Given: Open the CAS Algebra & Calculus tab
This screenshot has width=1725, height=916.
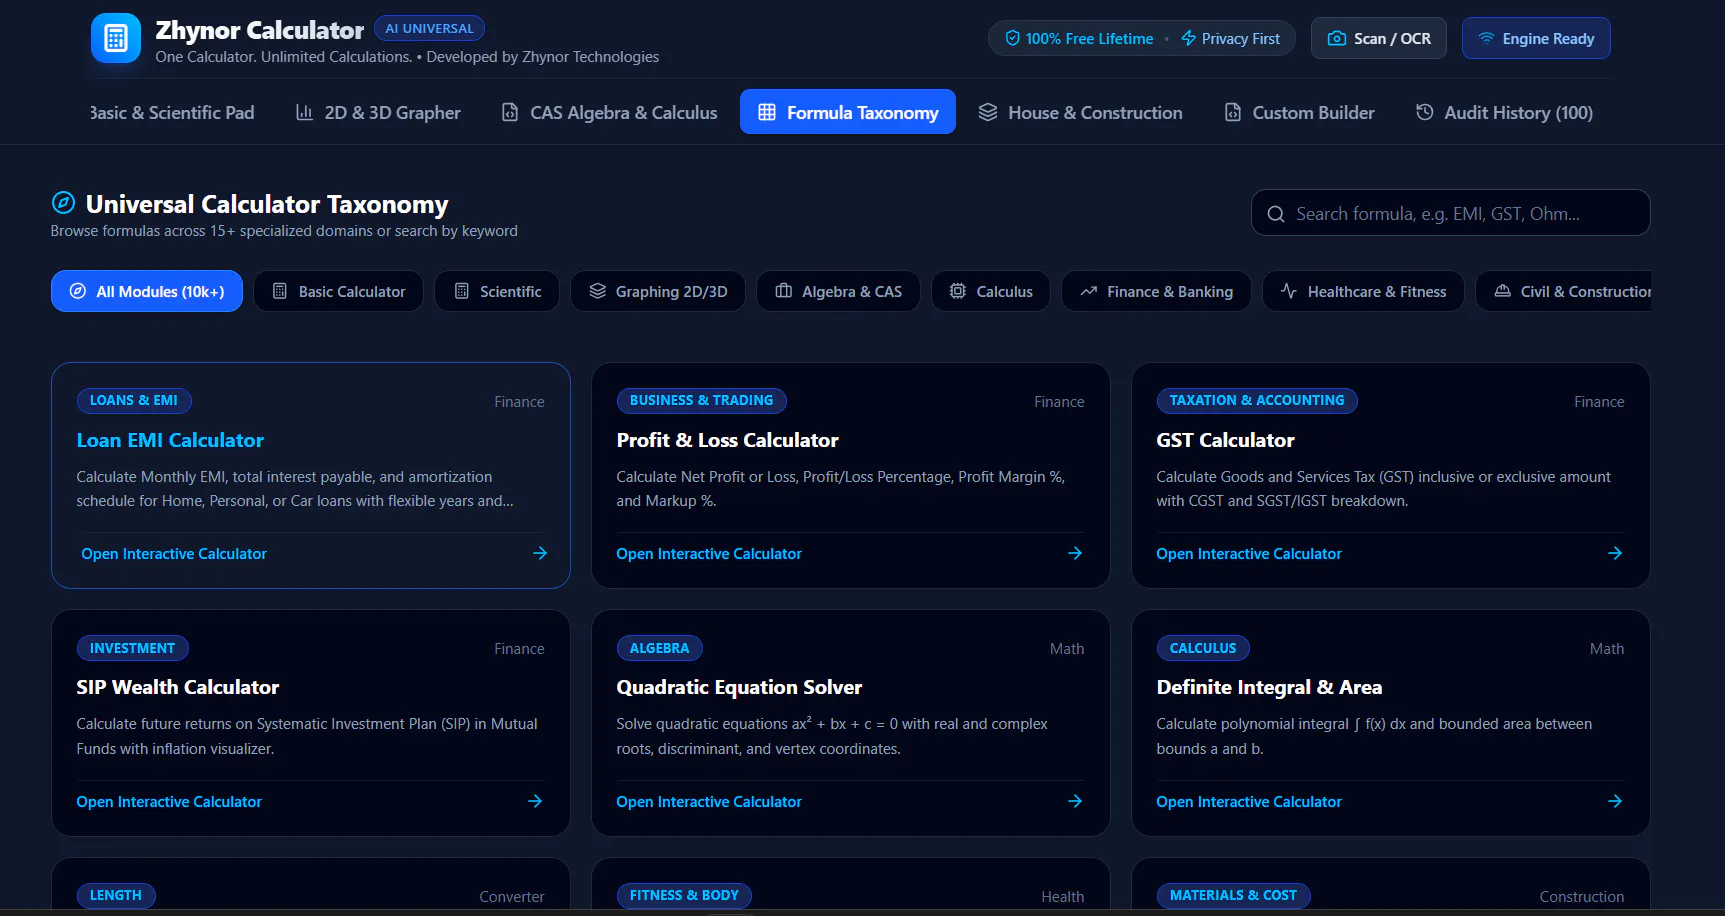Looking at the screenshot, I should tap(609, 112).
